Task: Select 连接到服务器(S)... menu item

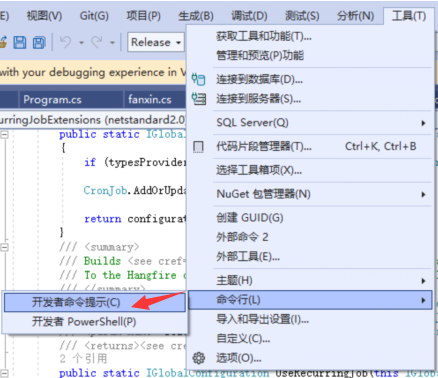Action: 258,99
